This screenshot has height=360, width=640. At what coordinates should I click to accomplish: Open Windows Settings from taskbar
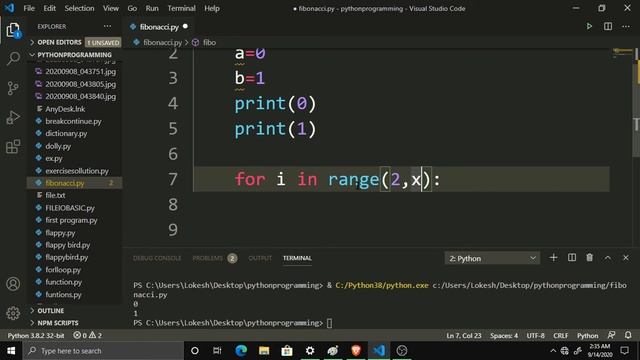(310, 351)
